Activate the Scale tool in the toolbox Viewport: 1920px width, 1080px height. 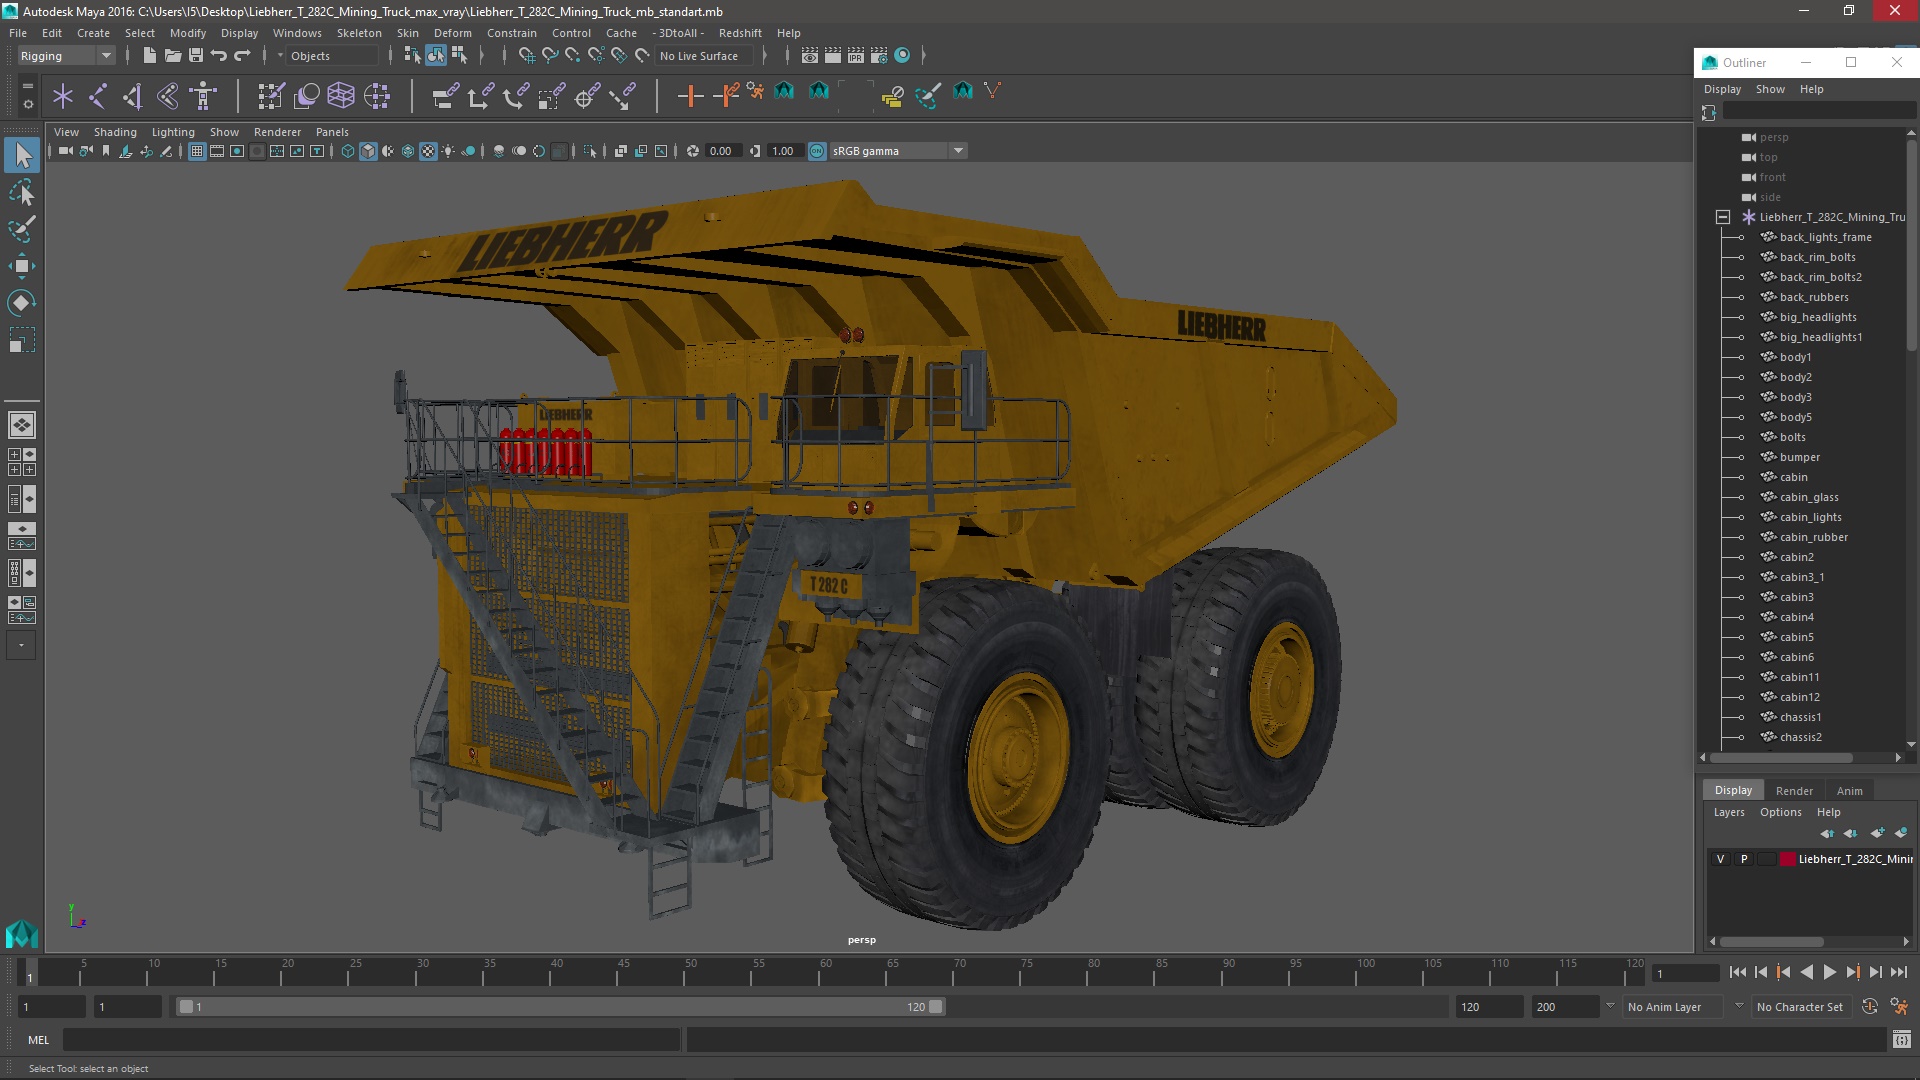click(x=22, y=340)
